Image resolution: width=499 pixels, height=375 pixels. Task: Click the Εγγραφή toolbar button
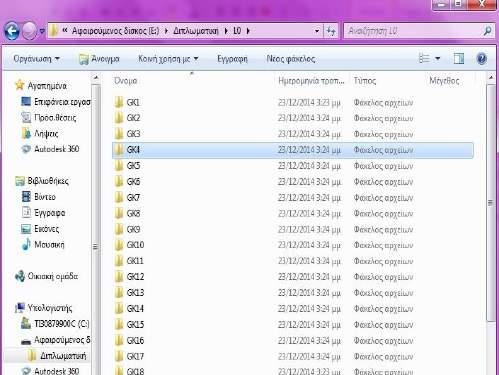[232, 59]
